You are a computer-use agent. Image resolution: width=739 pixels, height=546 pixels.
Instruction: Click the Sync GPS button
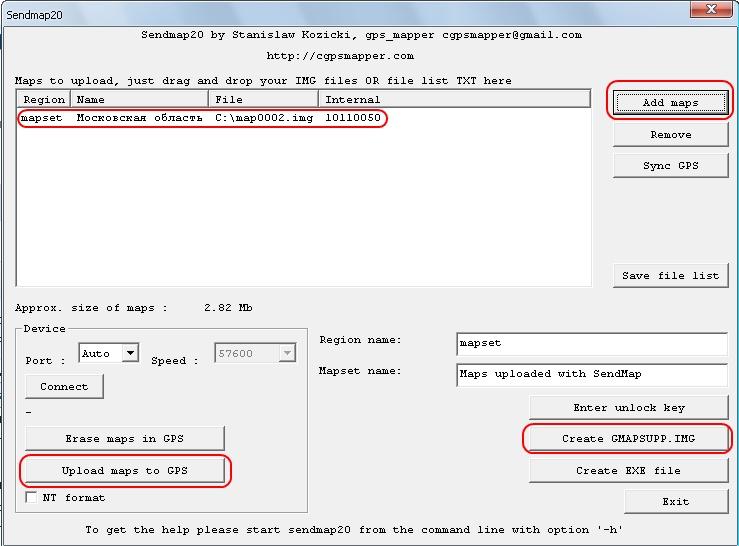(x=671, y=166)
